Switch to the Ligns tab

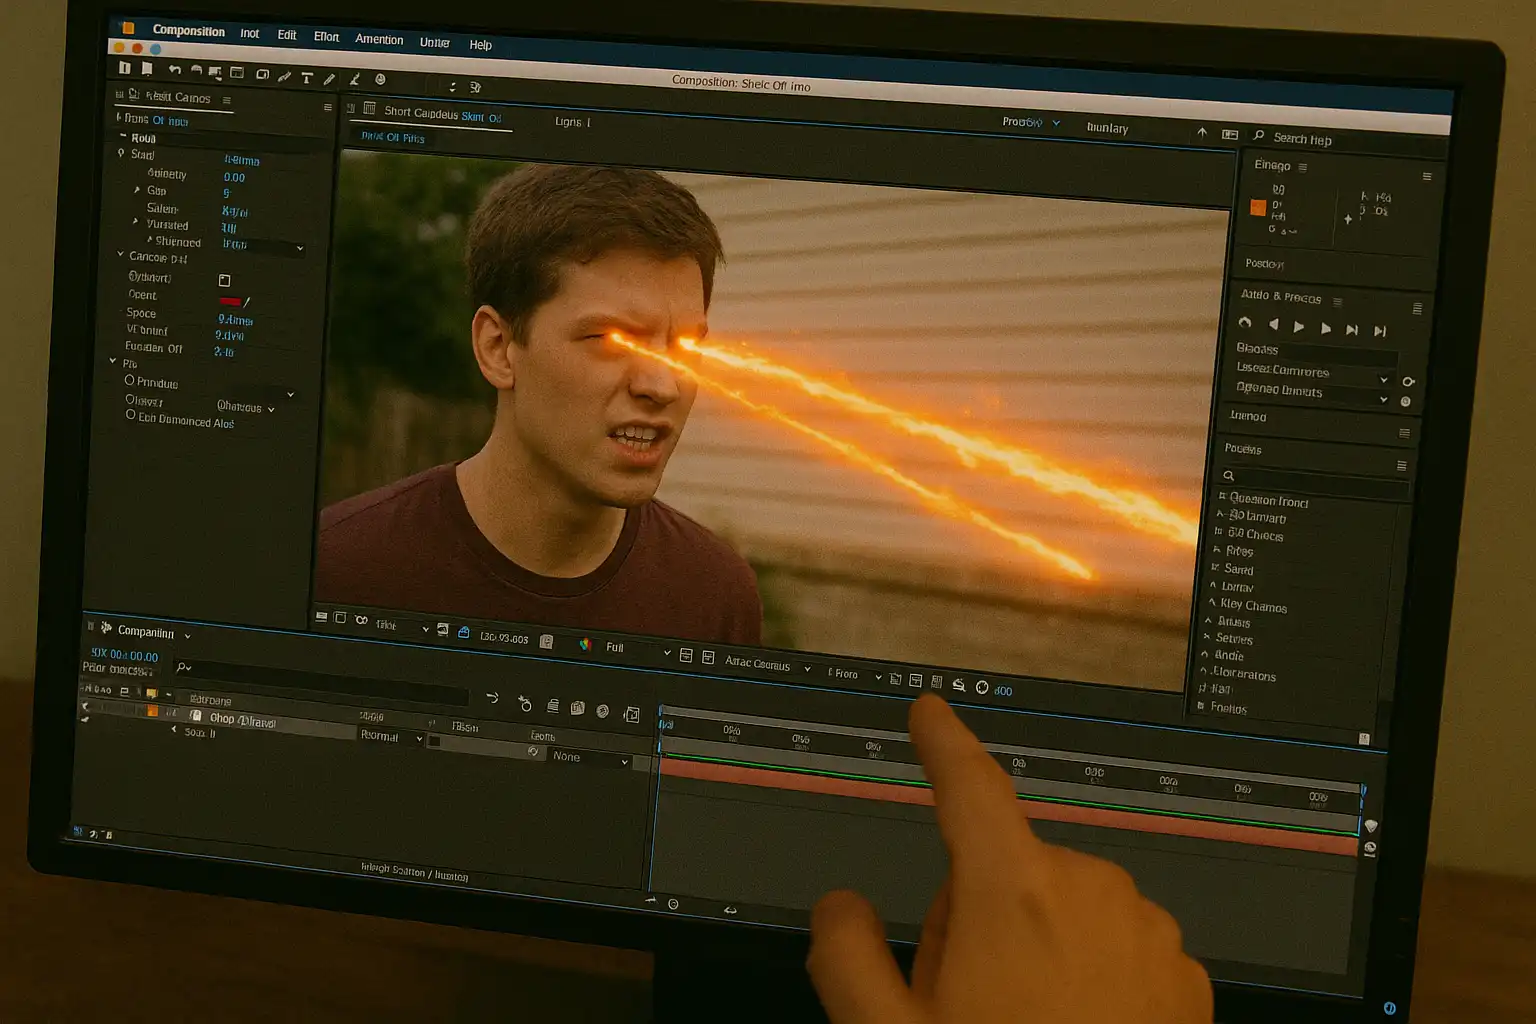point(572,122)
